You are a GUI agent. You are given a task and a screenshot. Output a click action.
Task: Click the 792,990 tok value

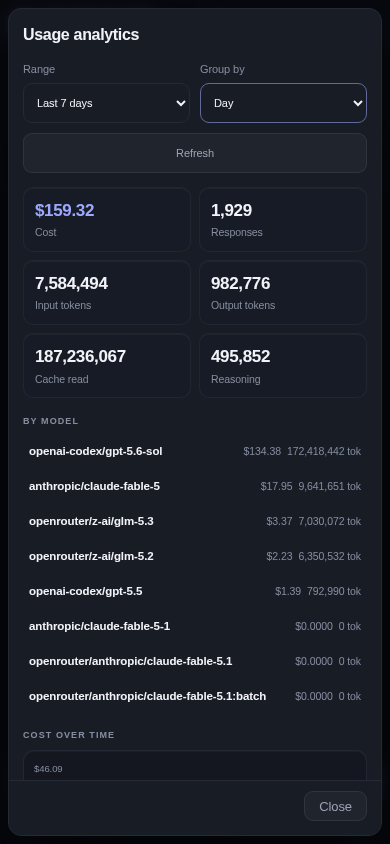[x=334, y=591]
